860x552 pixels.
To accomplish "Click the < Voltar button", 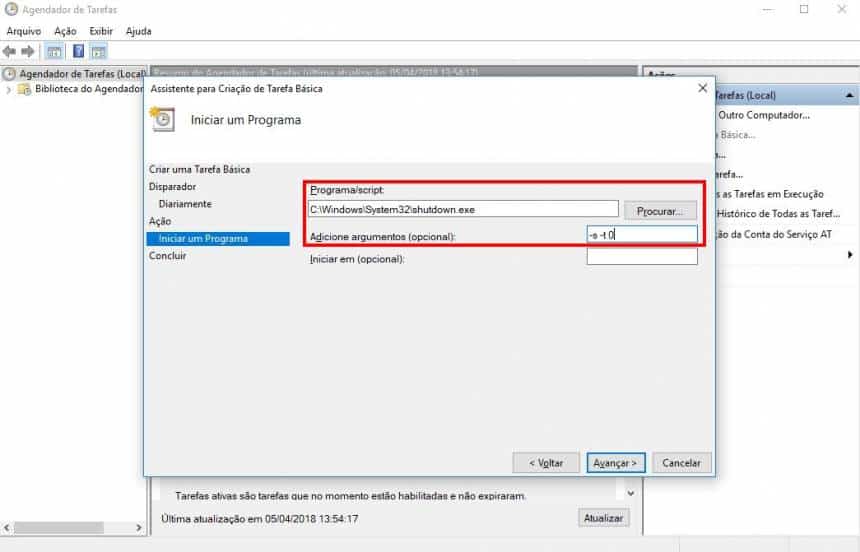I will coord(546,463).
